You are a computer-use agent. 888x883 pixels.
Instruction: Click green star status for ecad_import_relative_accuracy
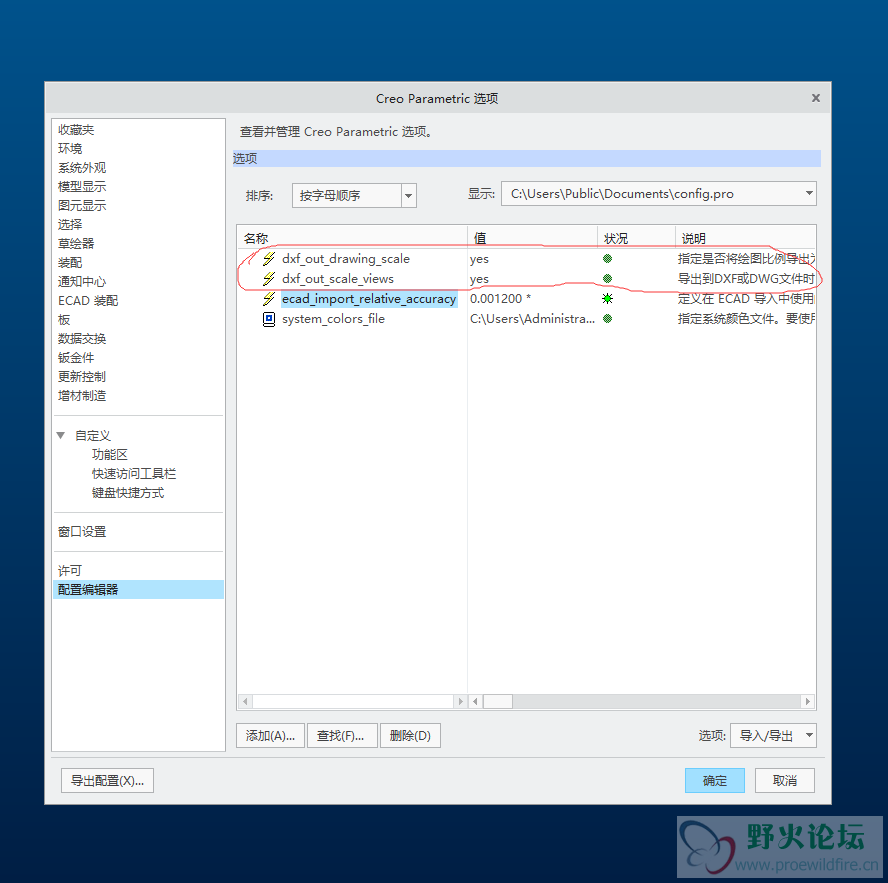point(607,298)
